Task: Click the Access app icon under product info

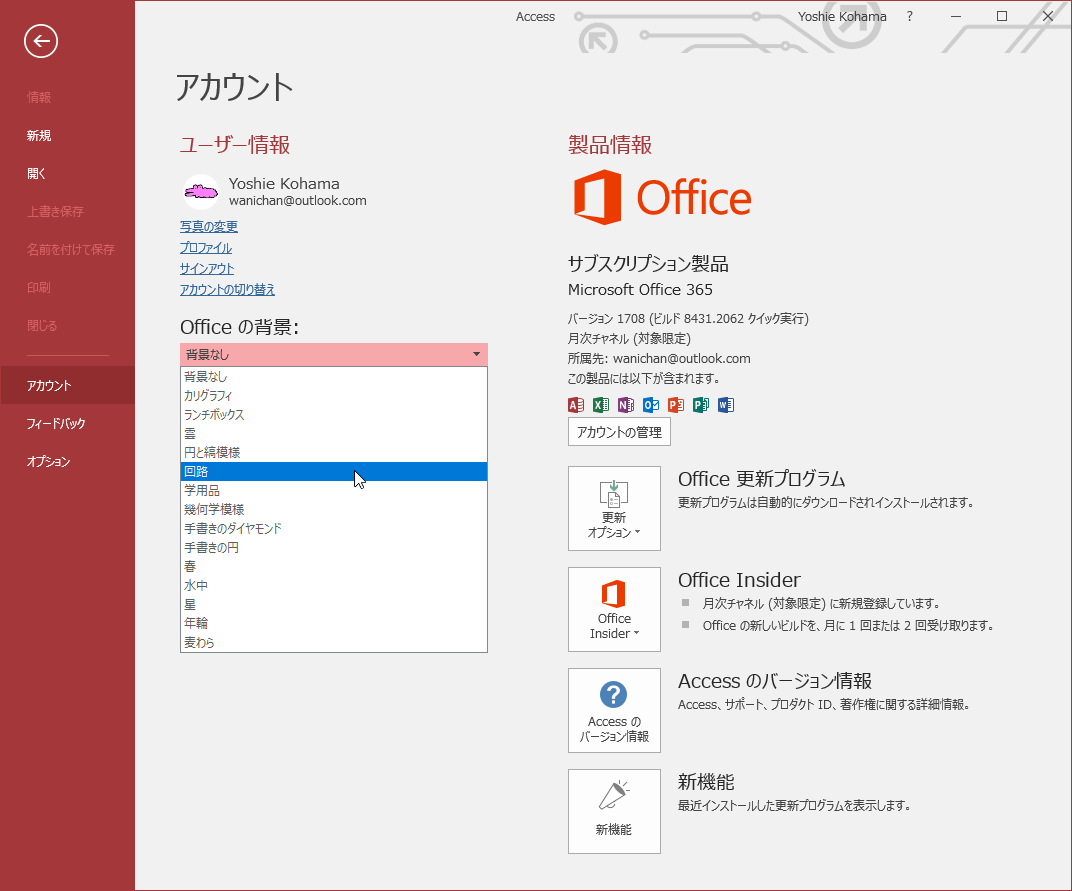Action: [x=576, y=405]
